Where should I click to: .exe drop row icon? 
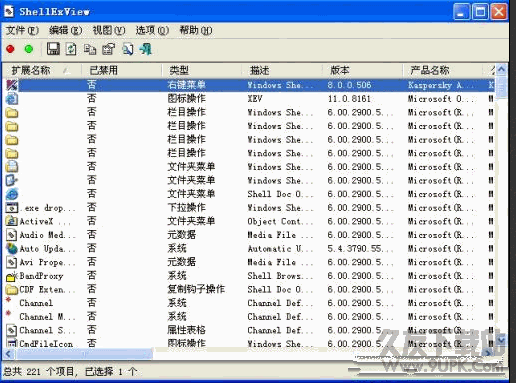(x=12, y=208)
